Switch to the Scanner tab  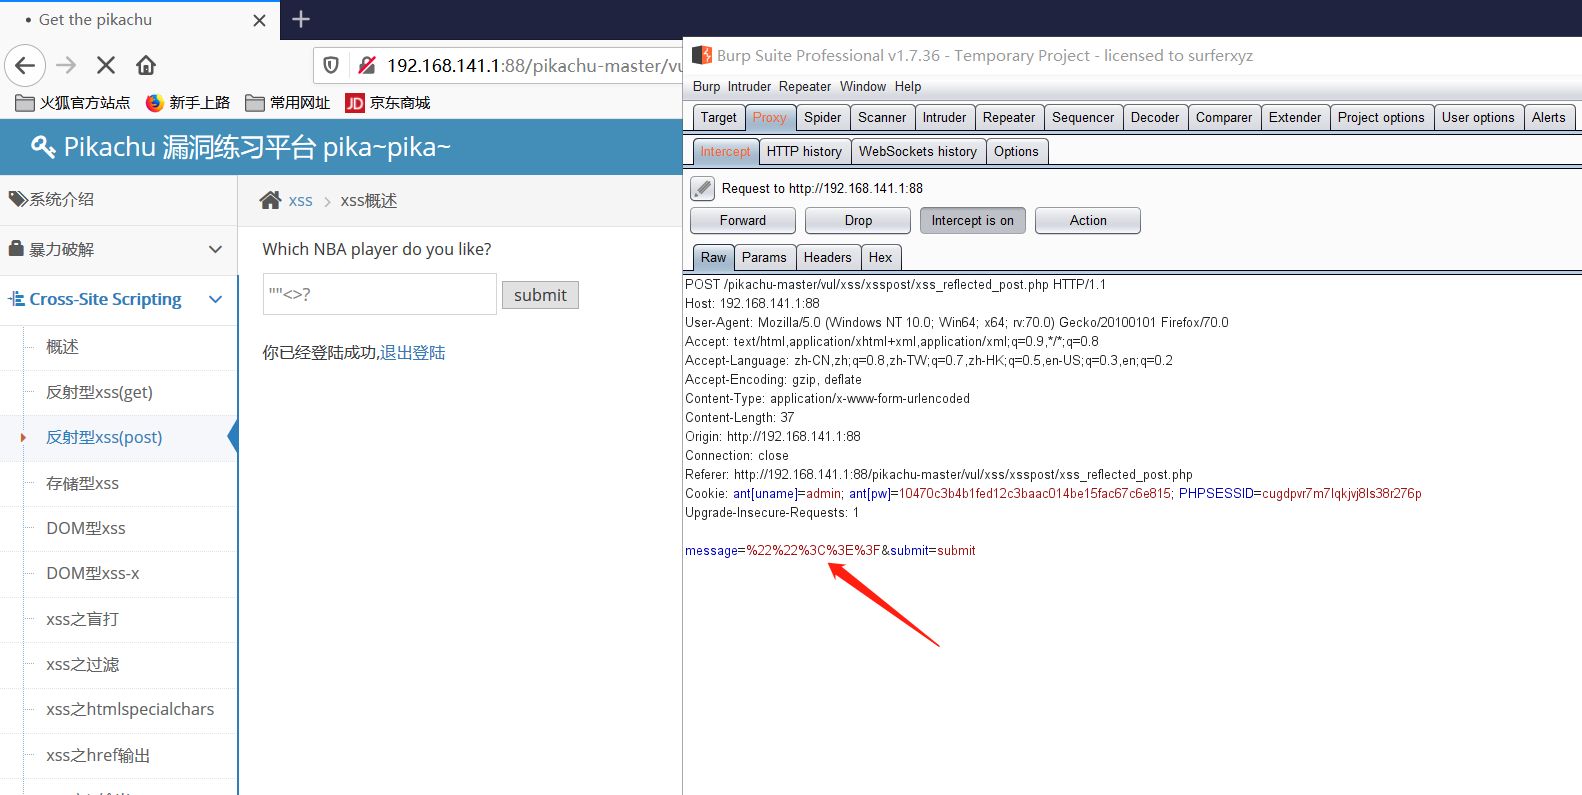882,117
